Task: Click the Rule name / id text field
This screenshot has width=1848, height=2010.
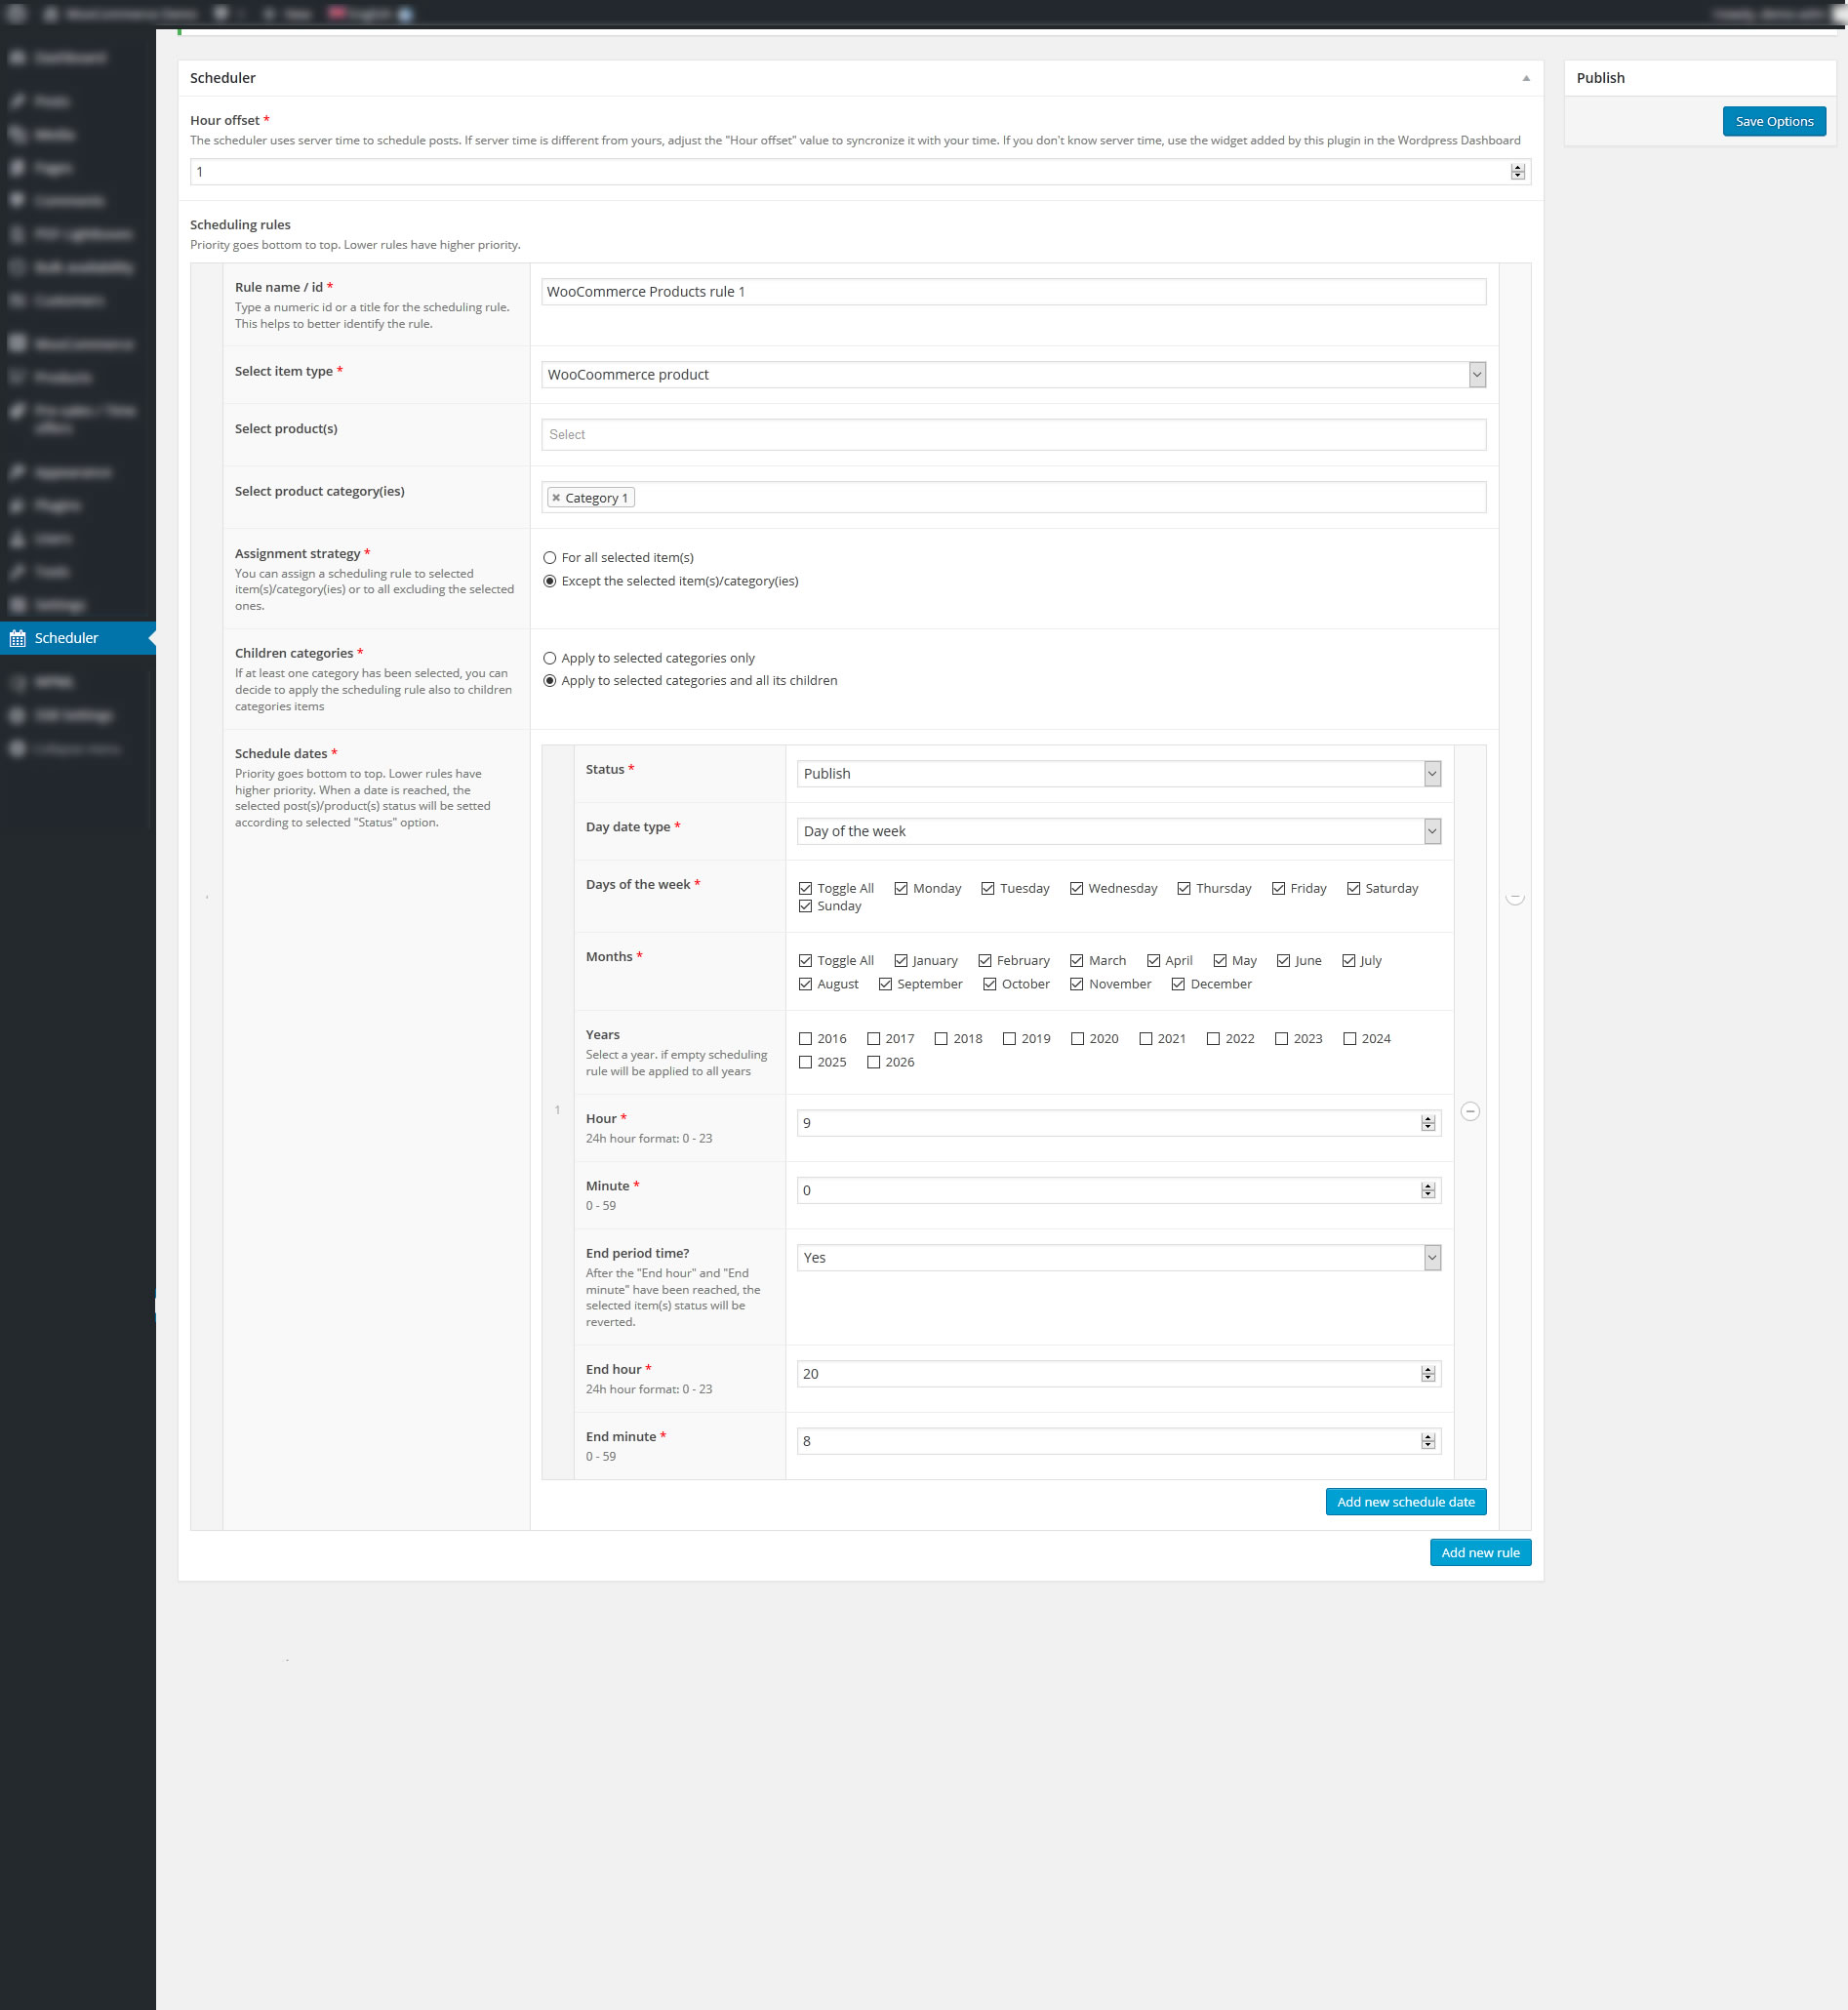Action: pos(1012,292)
